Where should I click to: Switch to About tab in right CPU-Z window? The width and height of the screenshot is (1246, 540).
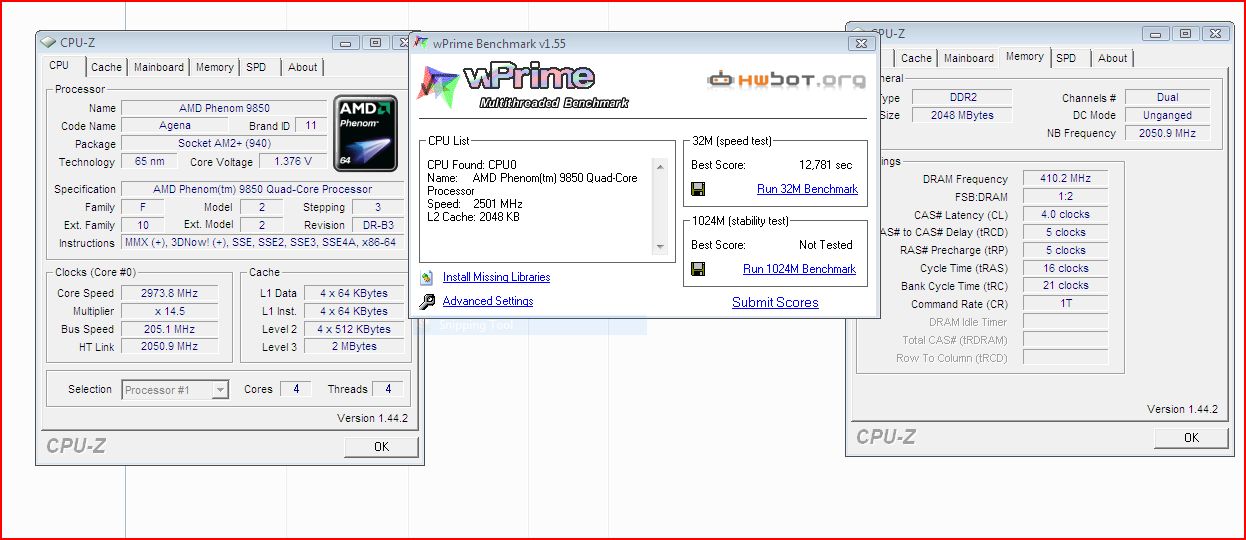pos(1113,58)
